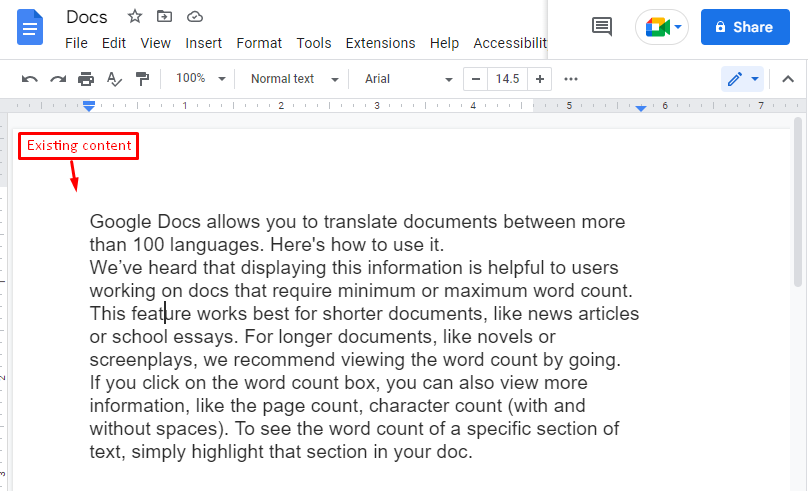Expand the editing mode dropdown arrow

[755, 79]
